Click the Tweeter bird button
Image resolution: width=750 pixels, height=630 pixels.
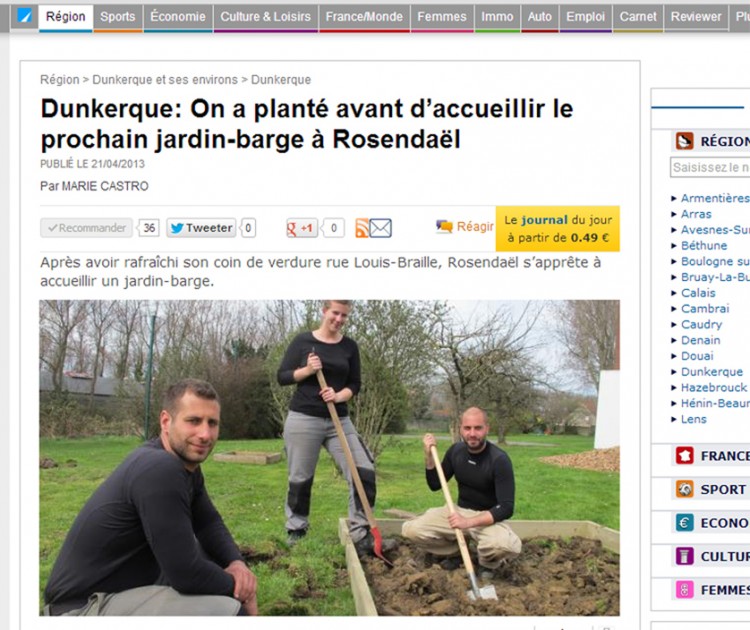coord(201,228)
